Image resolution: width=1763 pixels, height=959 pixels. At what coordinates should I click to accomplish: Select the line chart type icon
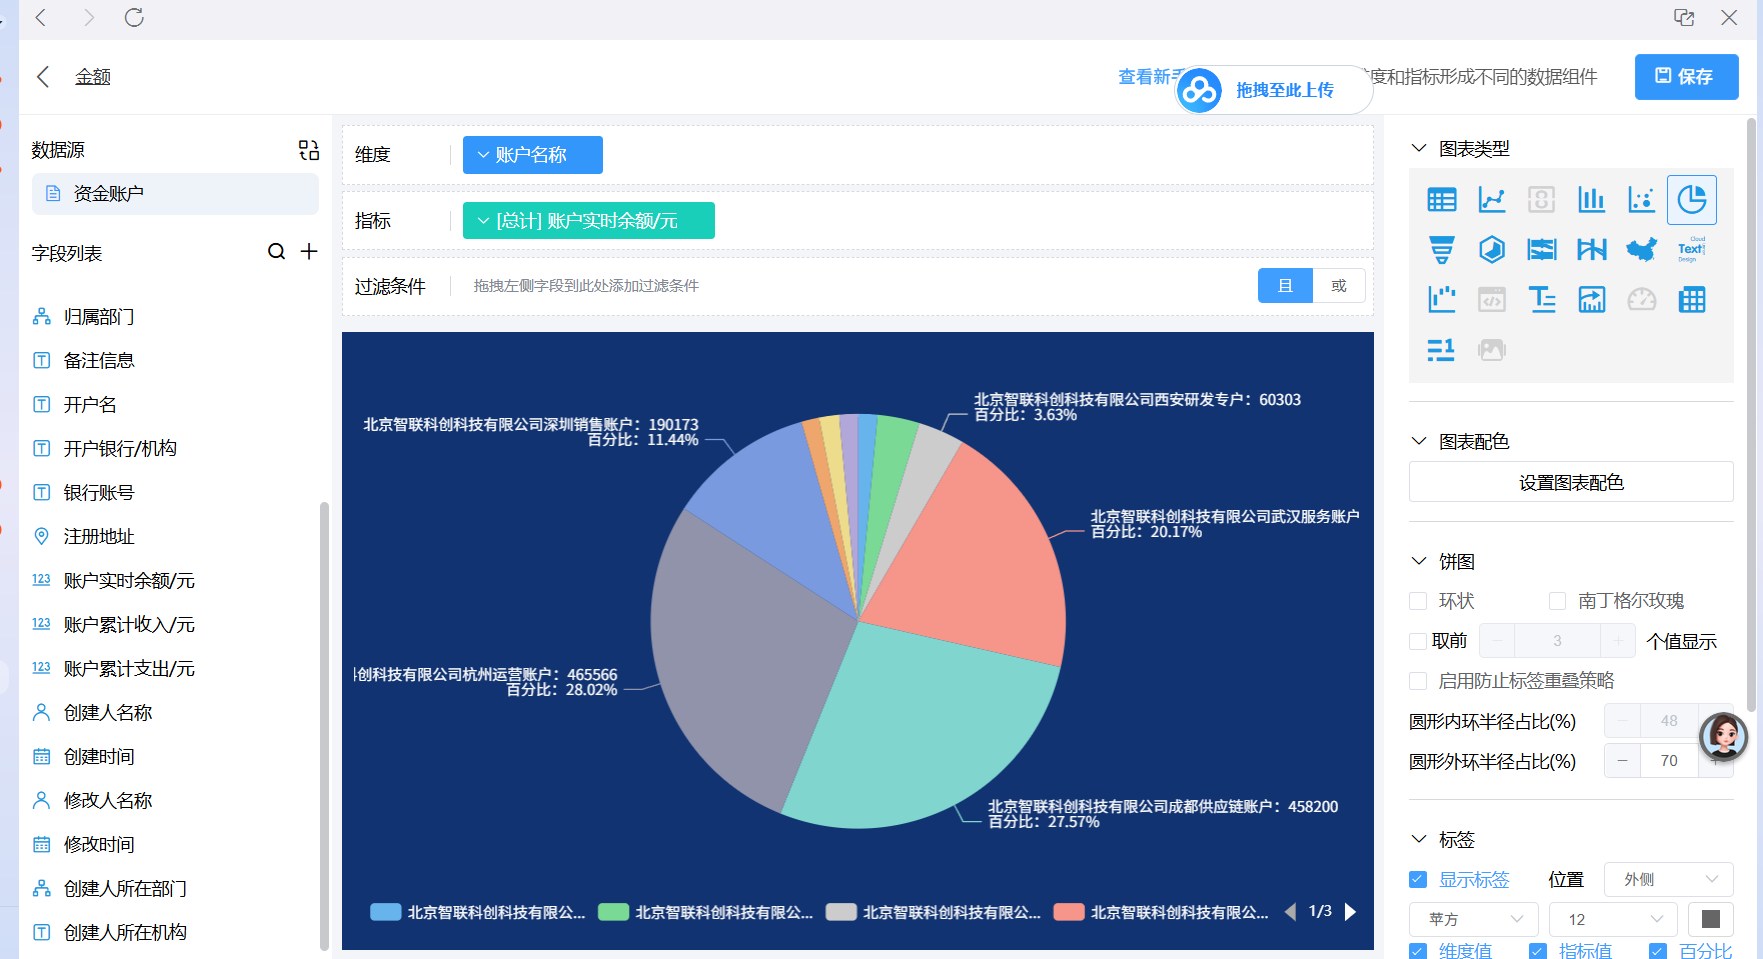point(1491,200)
